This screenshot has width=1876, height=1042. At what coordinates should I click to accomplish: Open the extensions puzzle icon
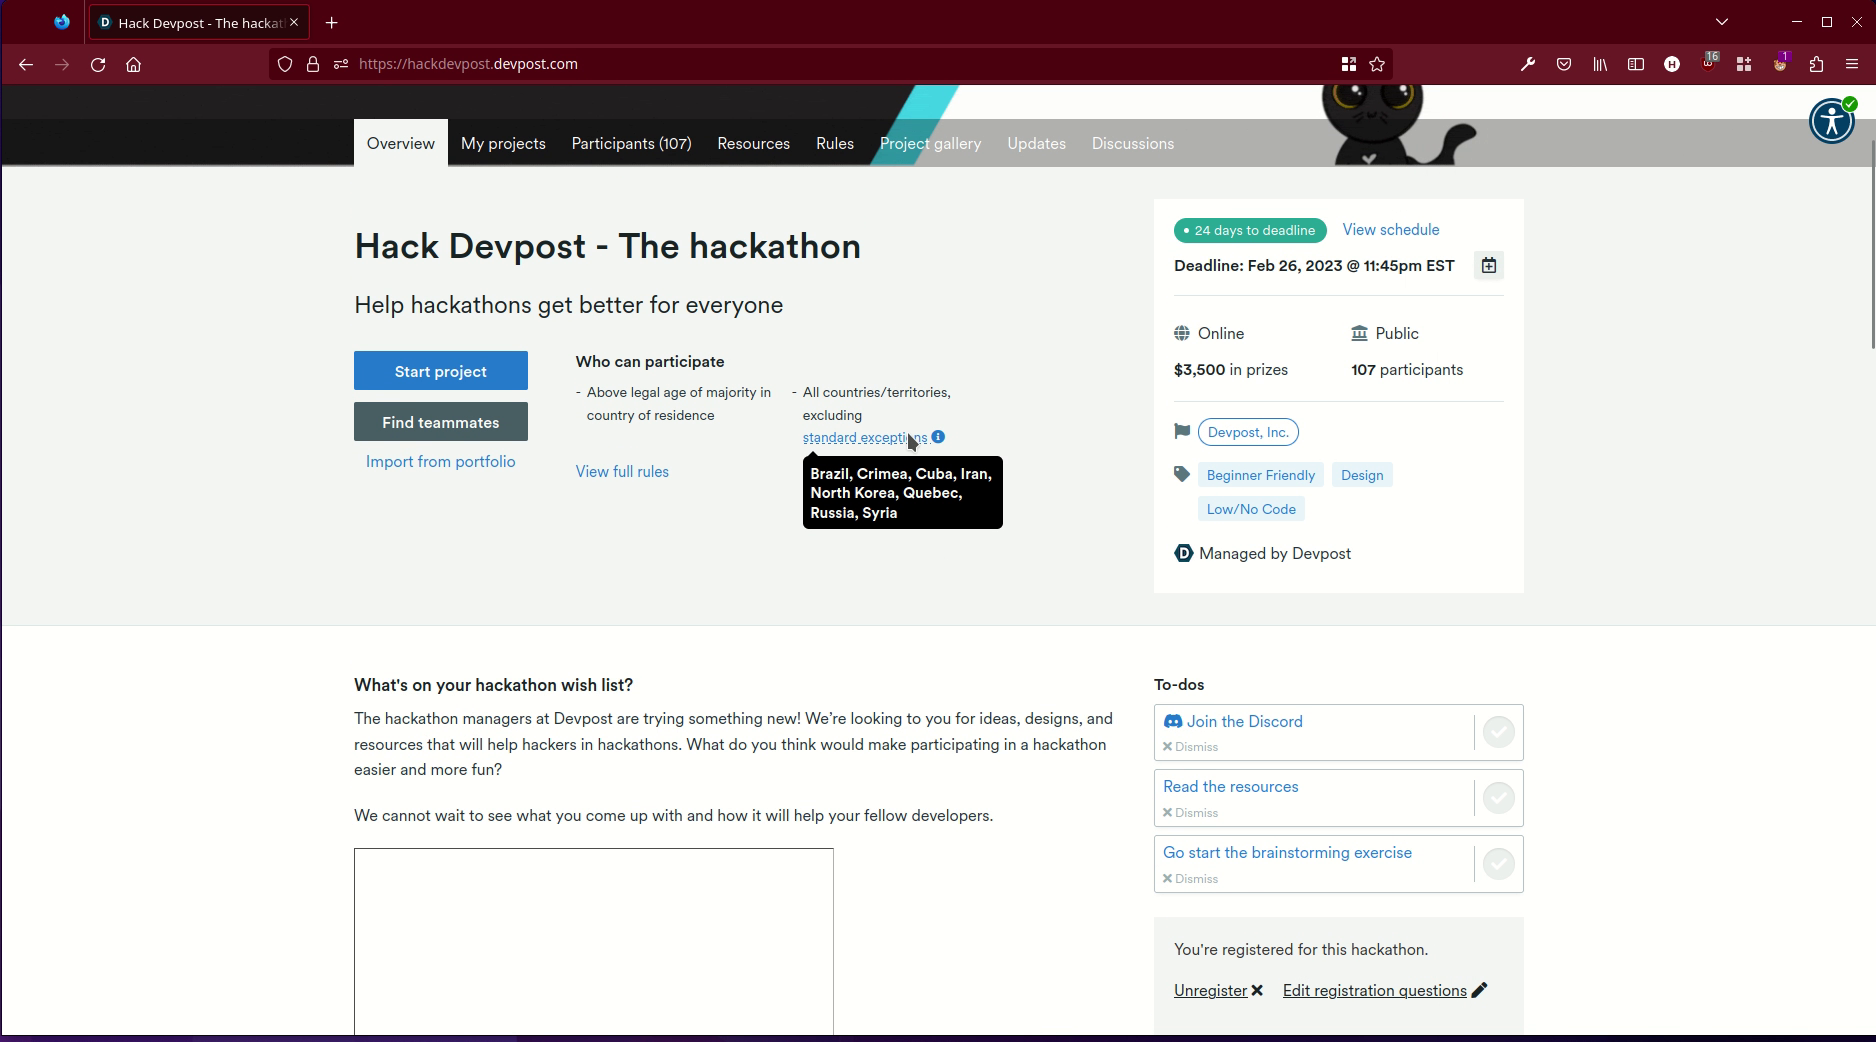[x=1815, y=64]
